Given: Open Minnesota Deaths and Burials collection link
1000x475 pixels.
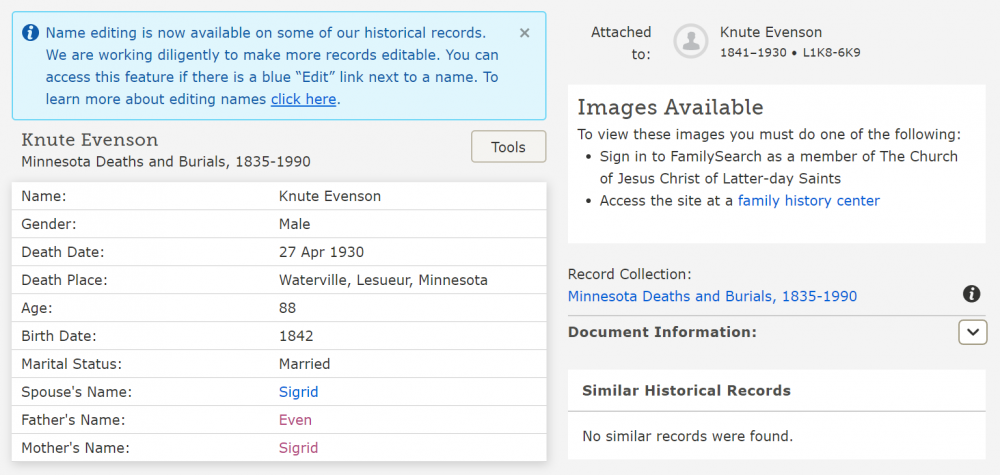Looking at the screenshot, I should click(x=712, y=296).
